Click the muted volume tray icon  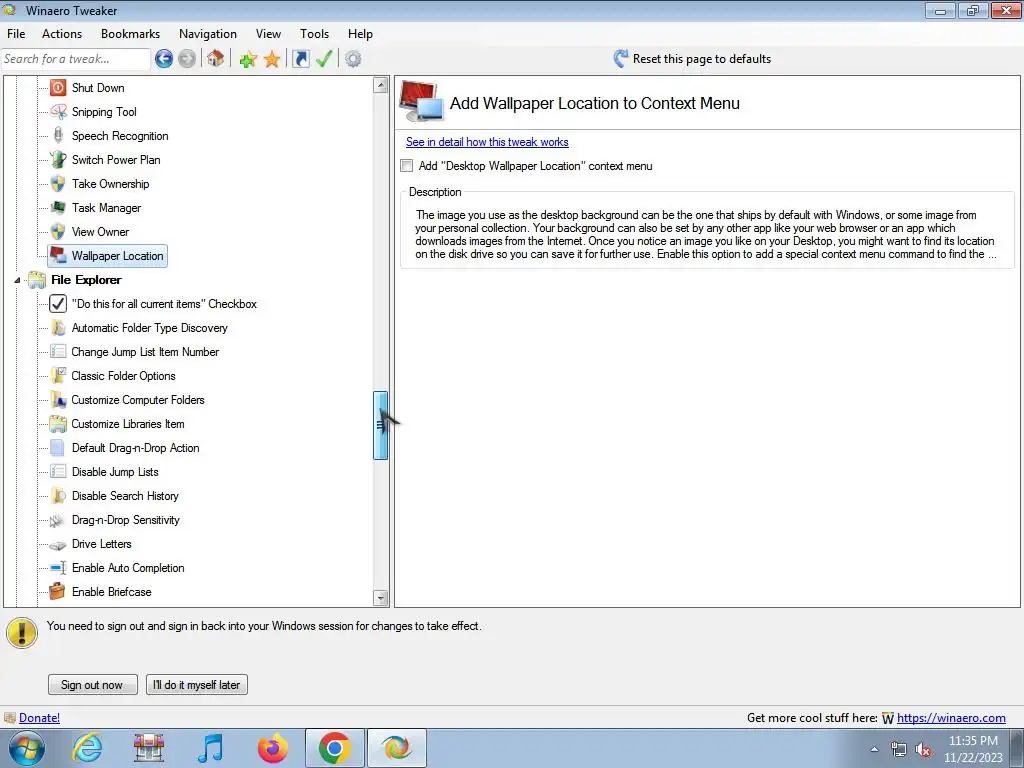tap(923, 750)
